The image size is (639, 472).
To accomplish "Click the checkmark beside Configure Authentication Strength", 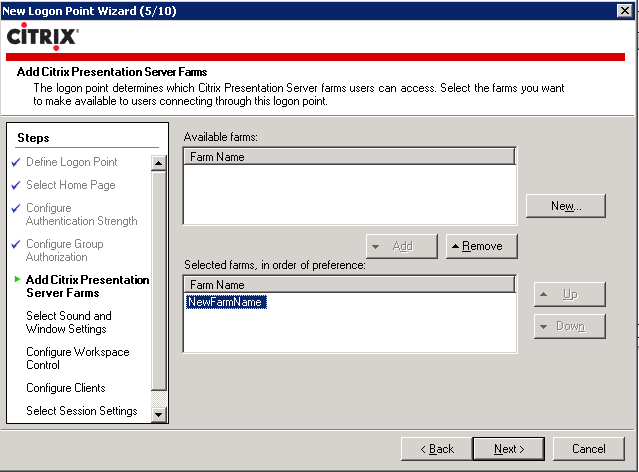I will pos(15,208).
